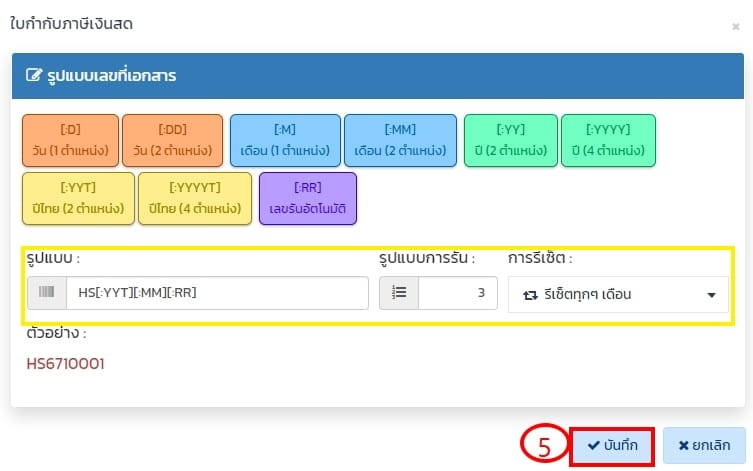Save with the บันทึก button
This screenshot has width=753, height=471.
(x=611, y=446)
